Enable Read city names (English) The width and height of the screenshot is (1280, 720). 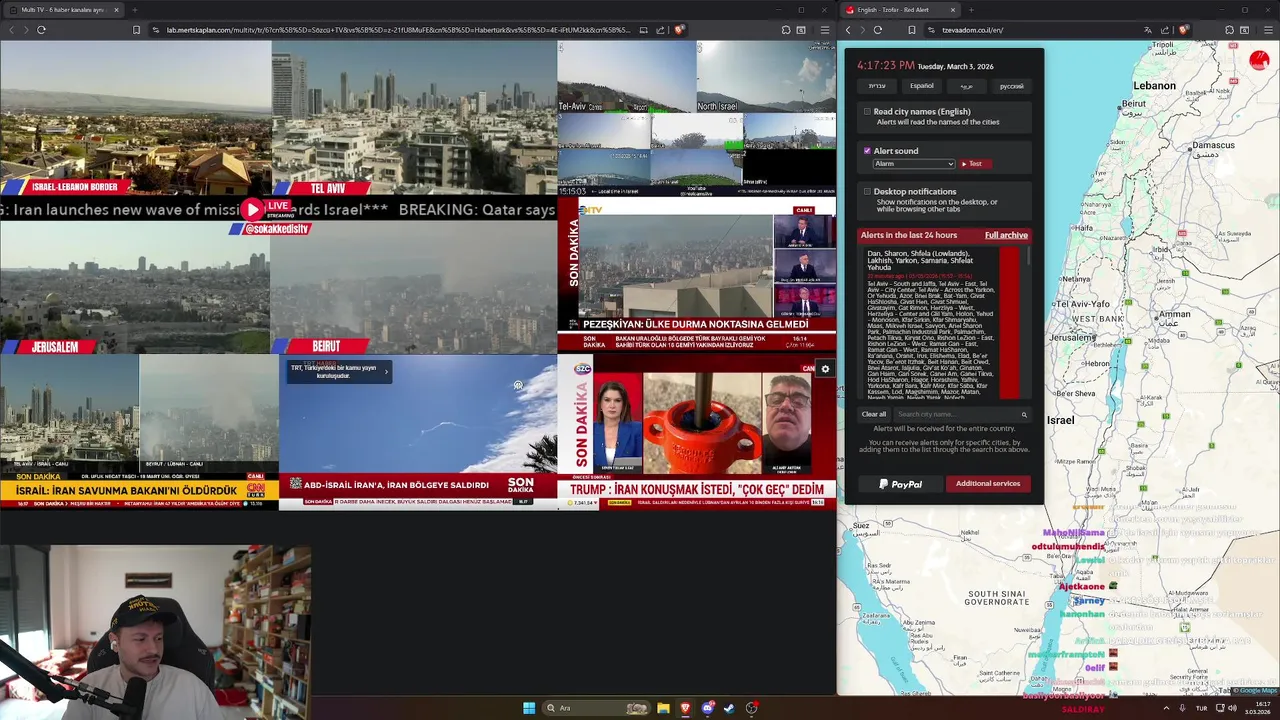tap(867, 112)
